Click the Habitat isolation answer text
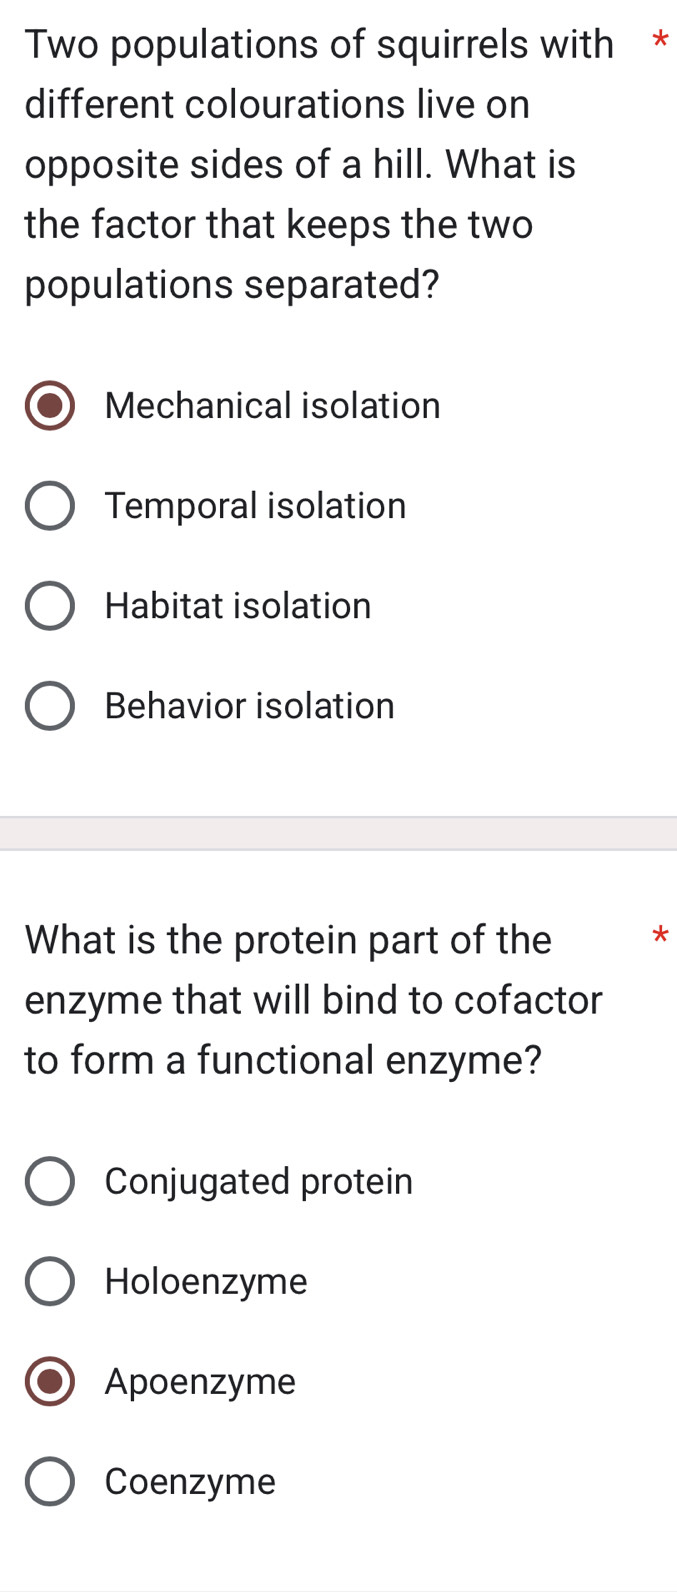Viewport: 677px width, 1592px height. click(x=238, y=605)
